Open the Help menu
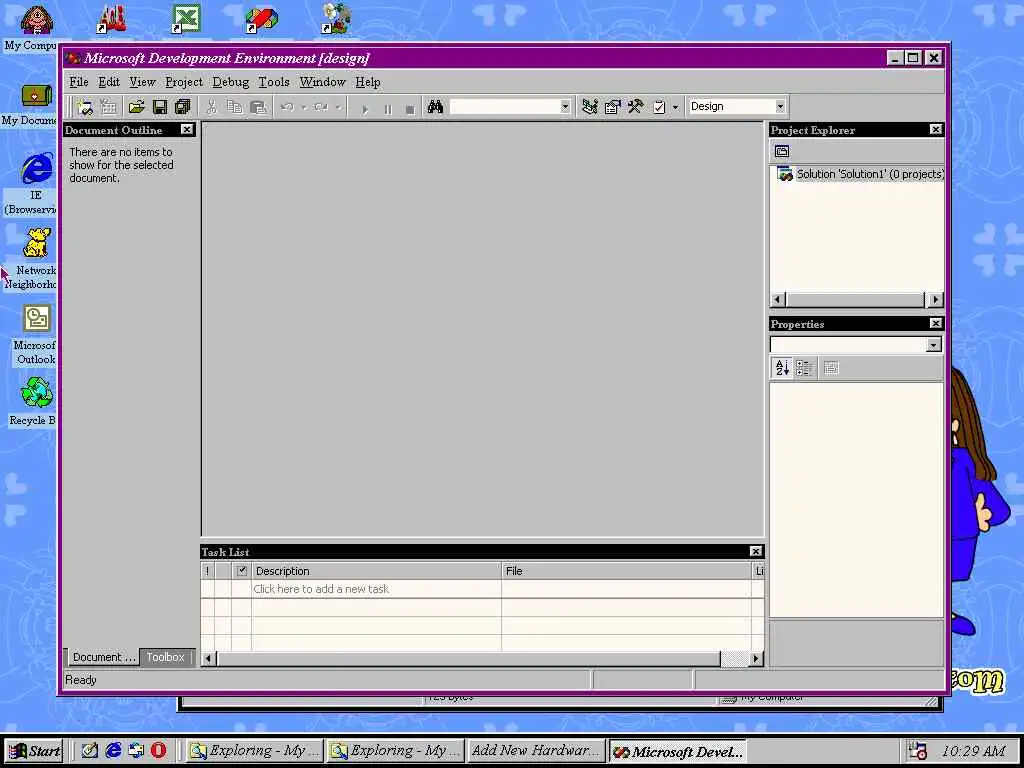The image size is (1024, 768). (368, 82)
